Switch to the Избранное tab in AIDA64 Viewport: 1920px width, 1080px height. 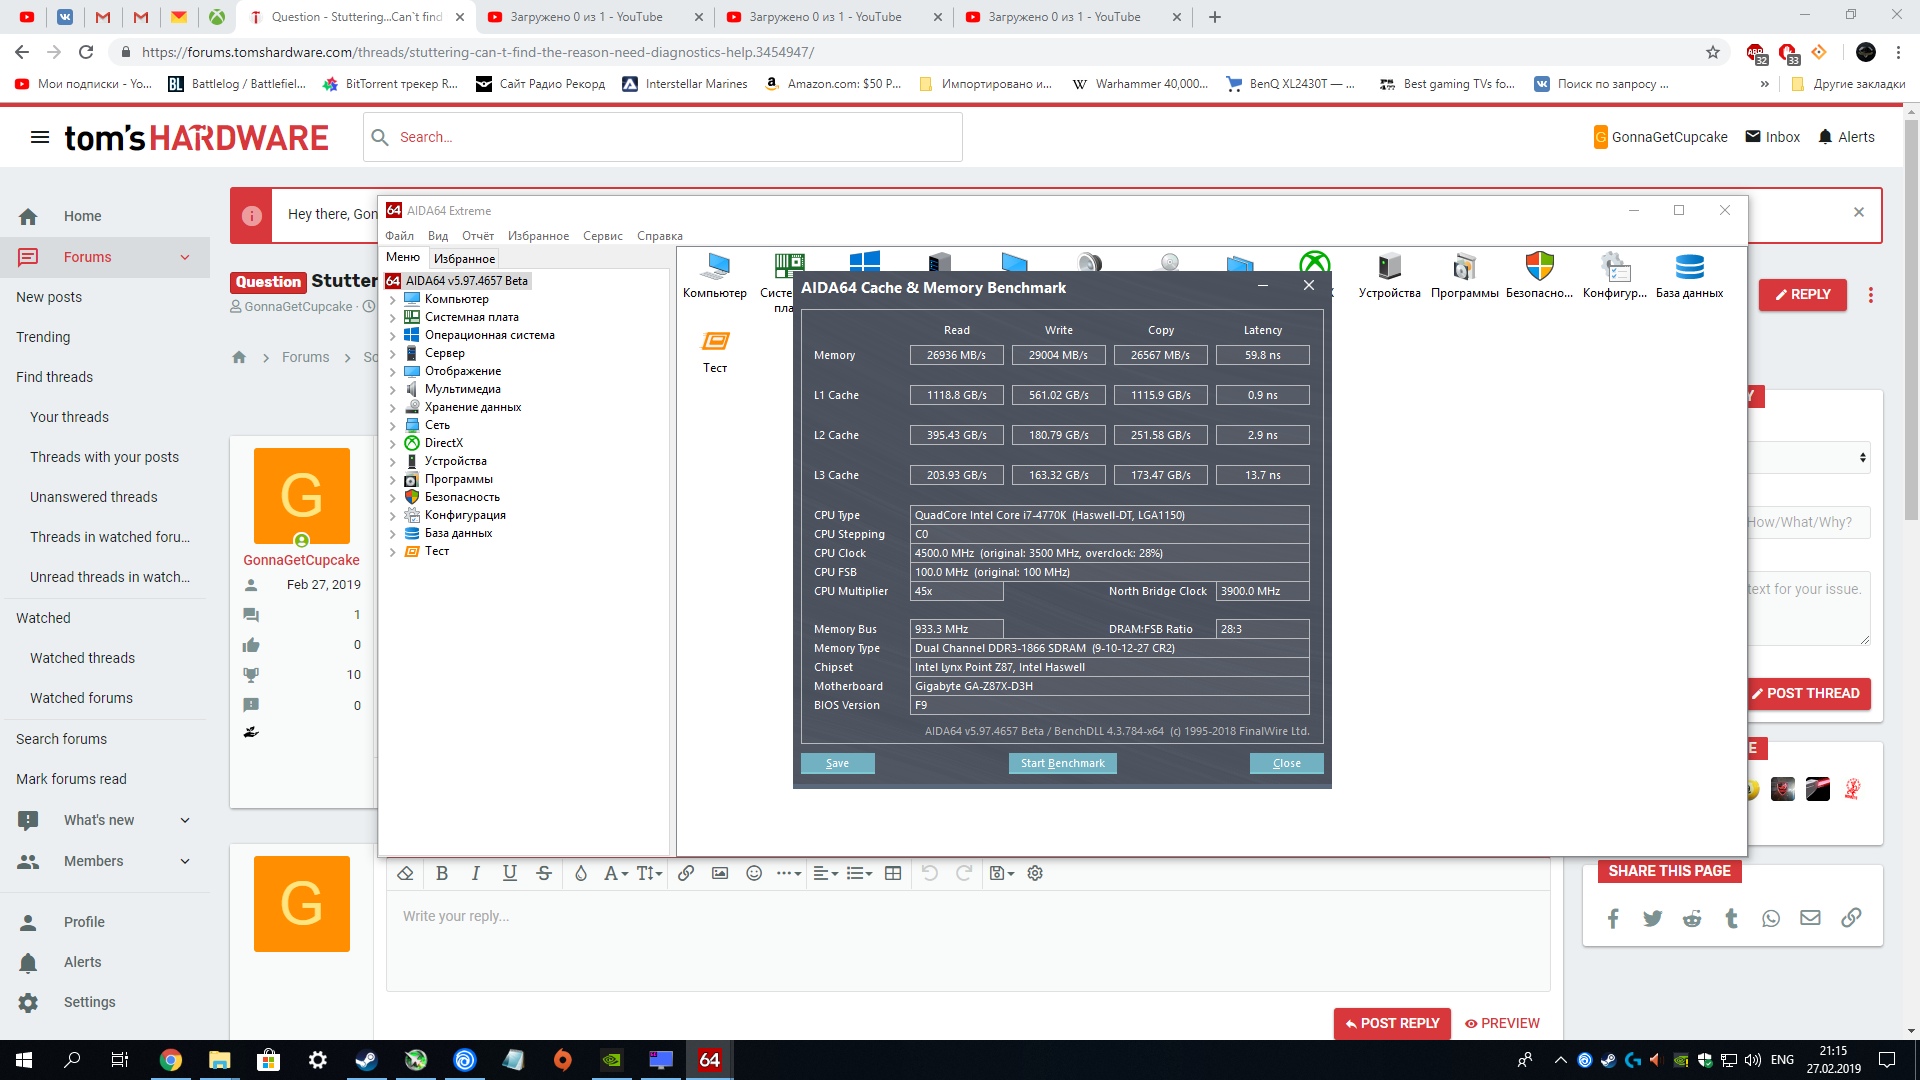[464, 258]
